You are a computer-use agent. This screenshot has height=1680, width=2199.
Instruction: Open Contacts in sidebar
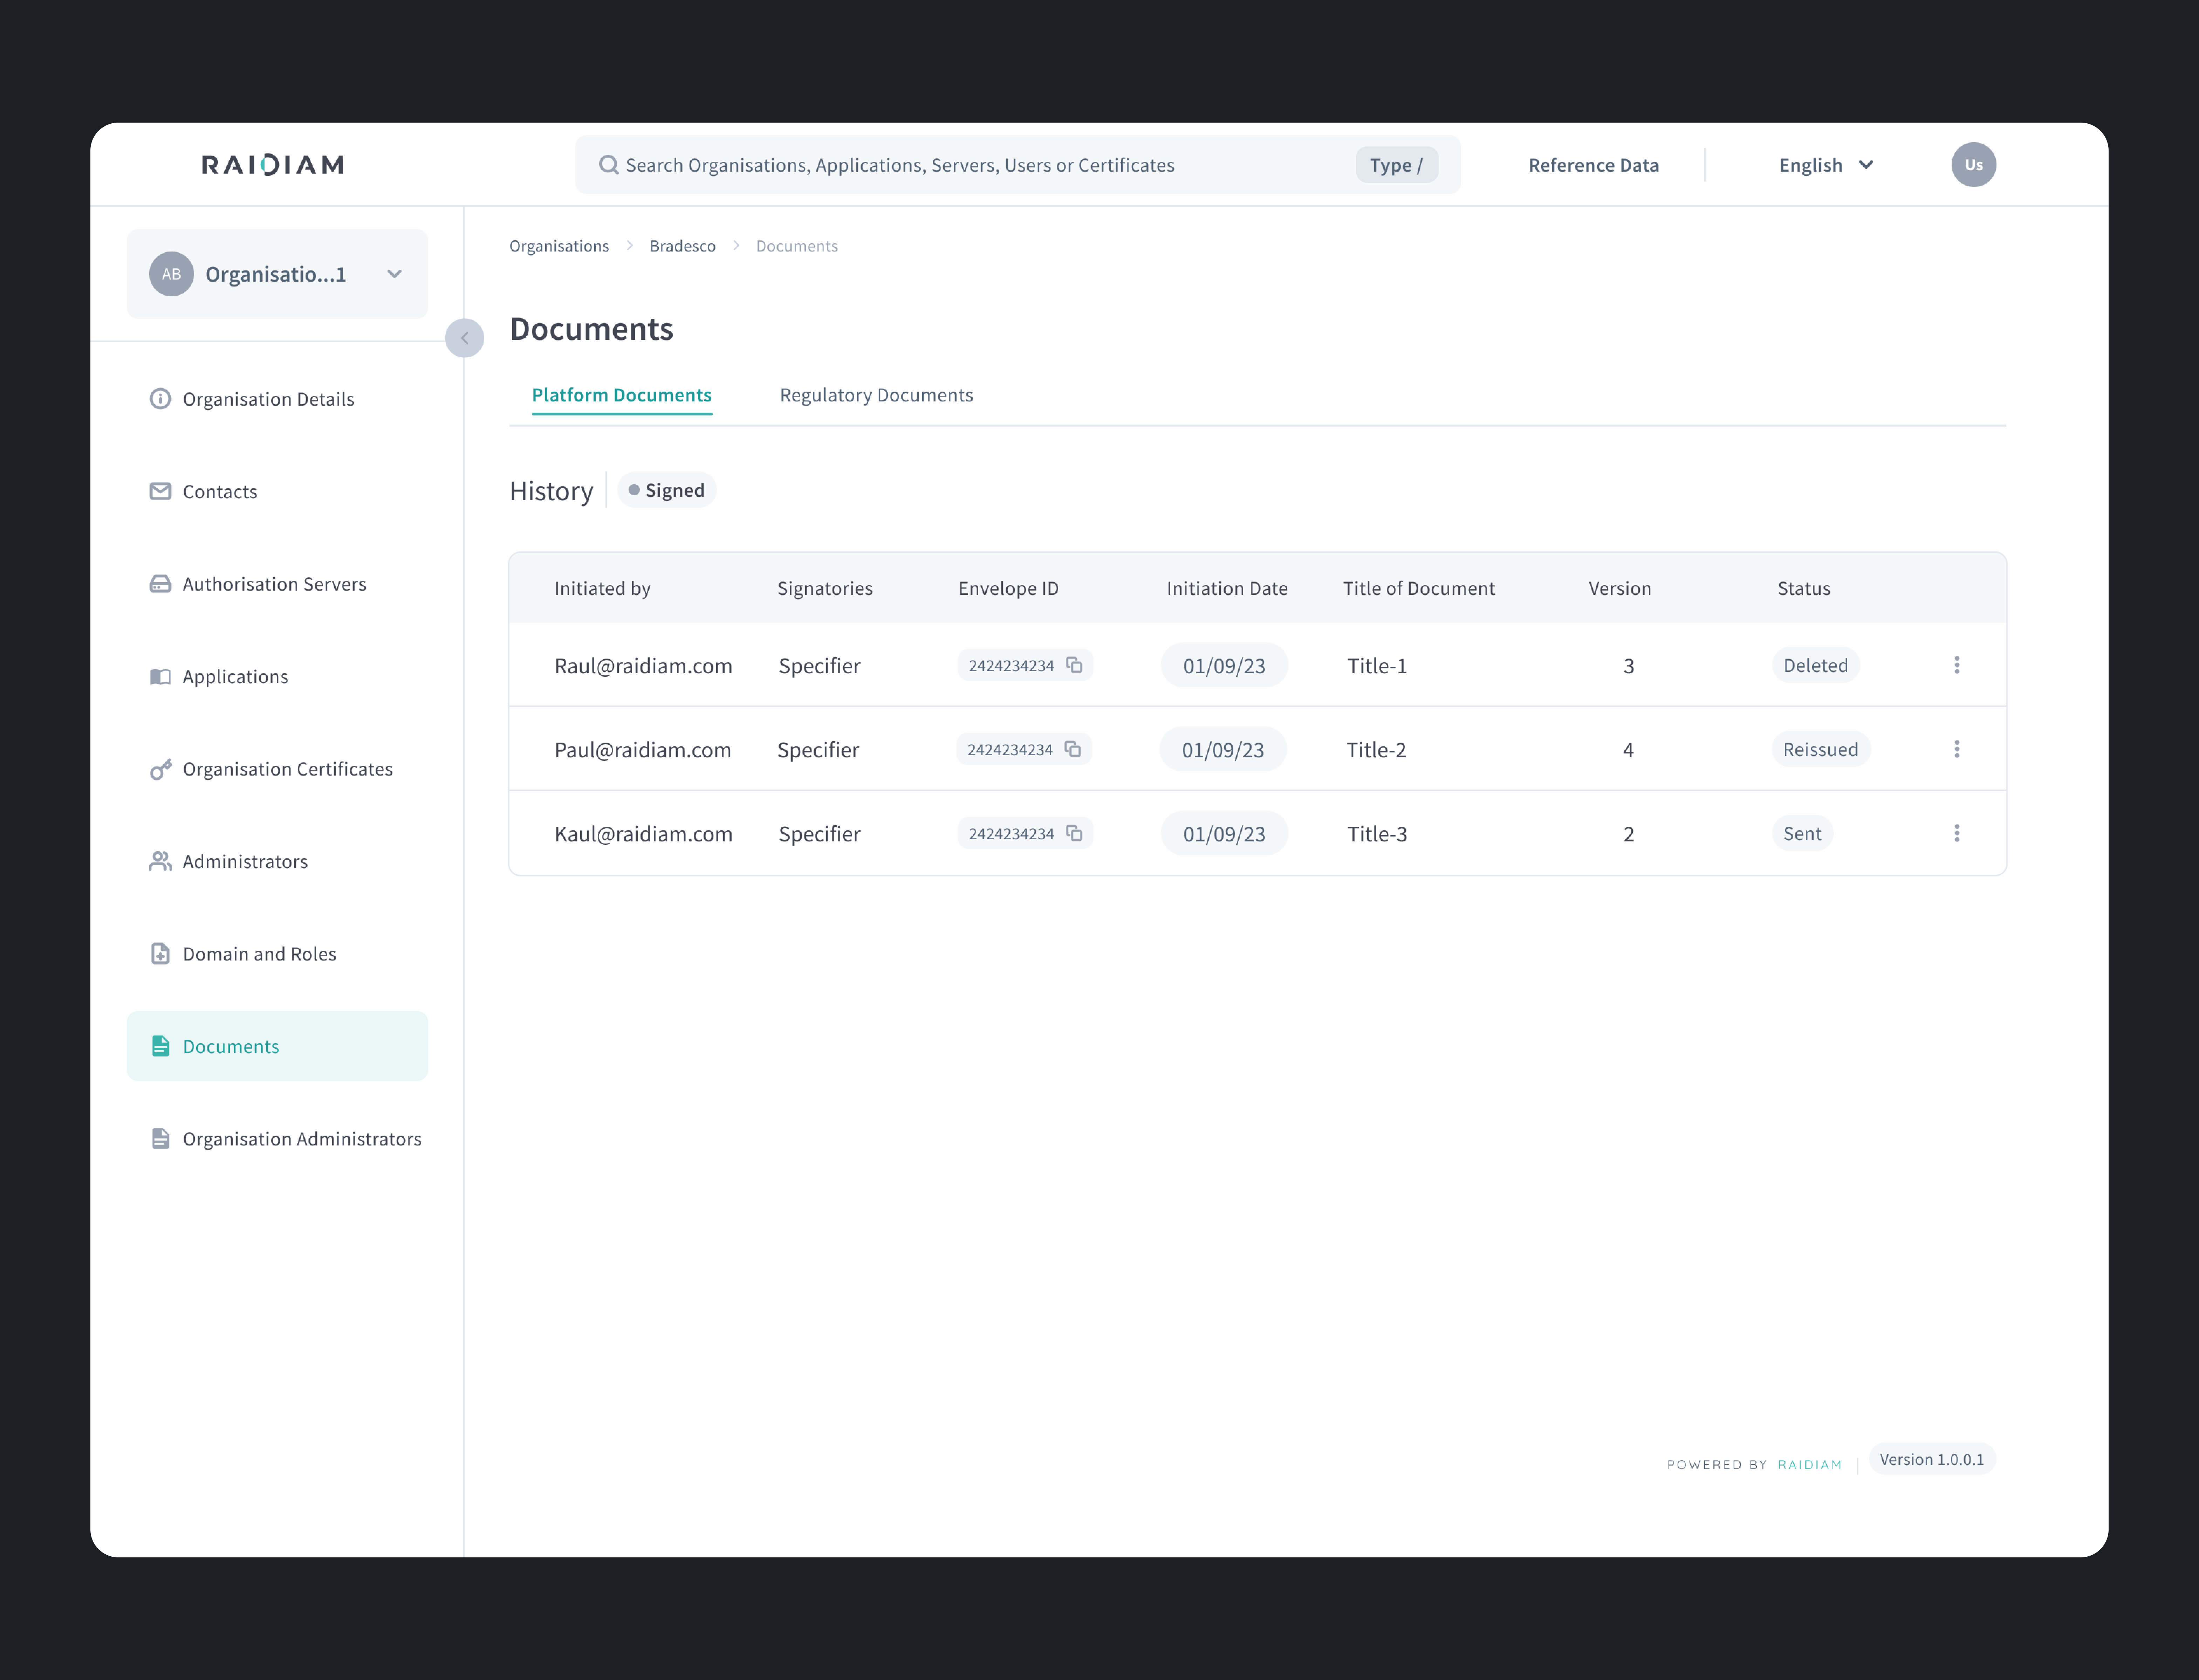tap(277, 491)
